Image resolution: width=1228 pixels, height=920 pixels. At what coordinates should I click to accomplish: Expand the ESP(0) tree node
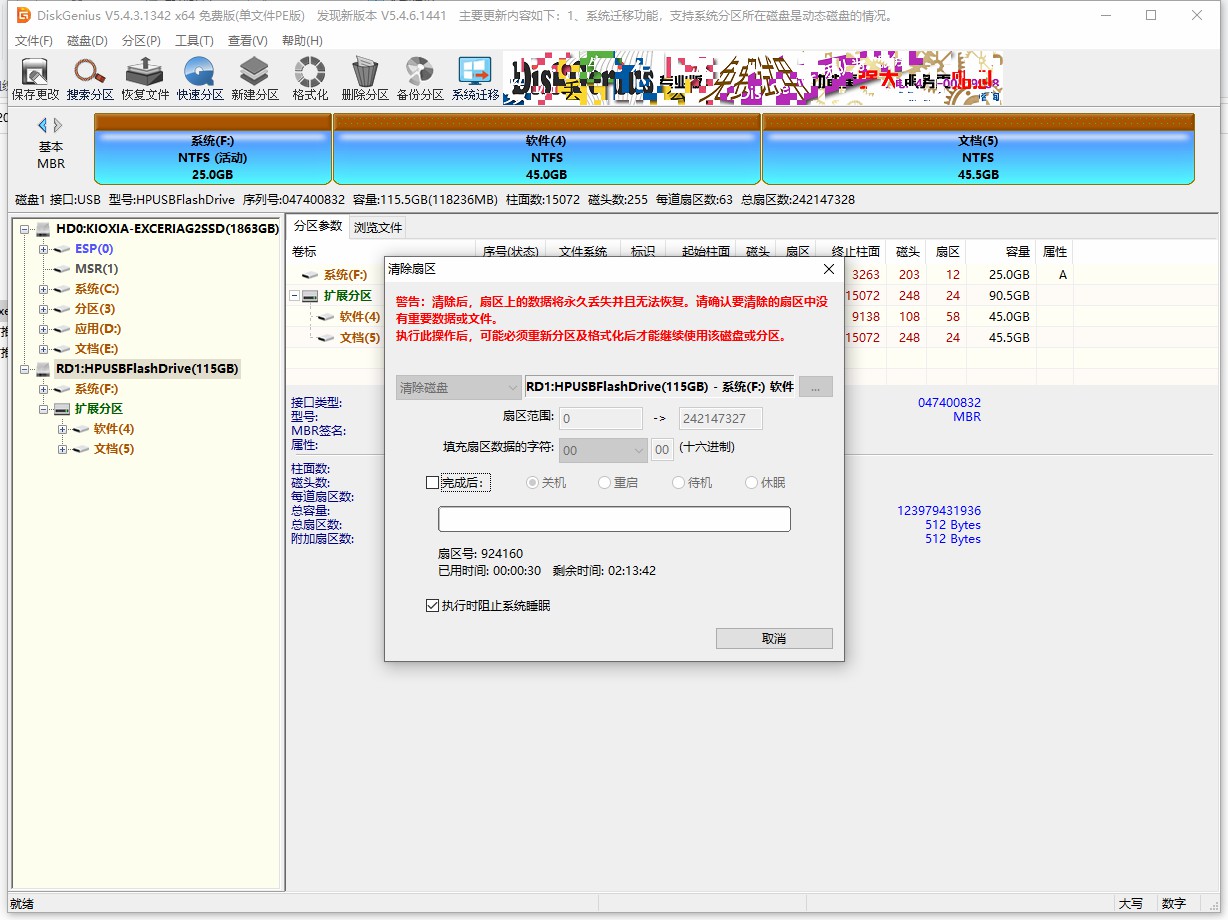click(44, 248)
